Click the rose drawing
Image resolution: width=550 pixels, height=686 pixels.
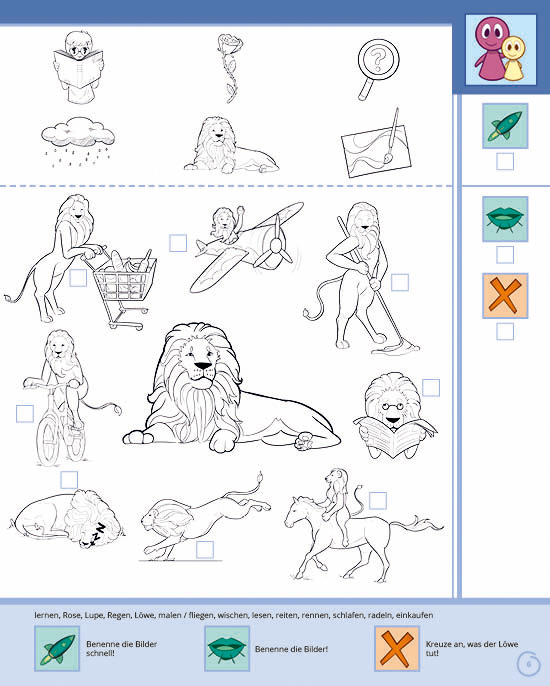(x=229, y=68)
